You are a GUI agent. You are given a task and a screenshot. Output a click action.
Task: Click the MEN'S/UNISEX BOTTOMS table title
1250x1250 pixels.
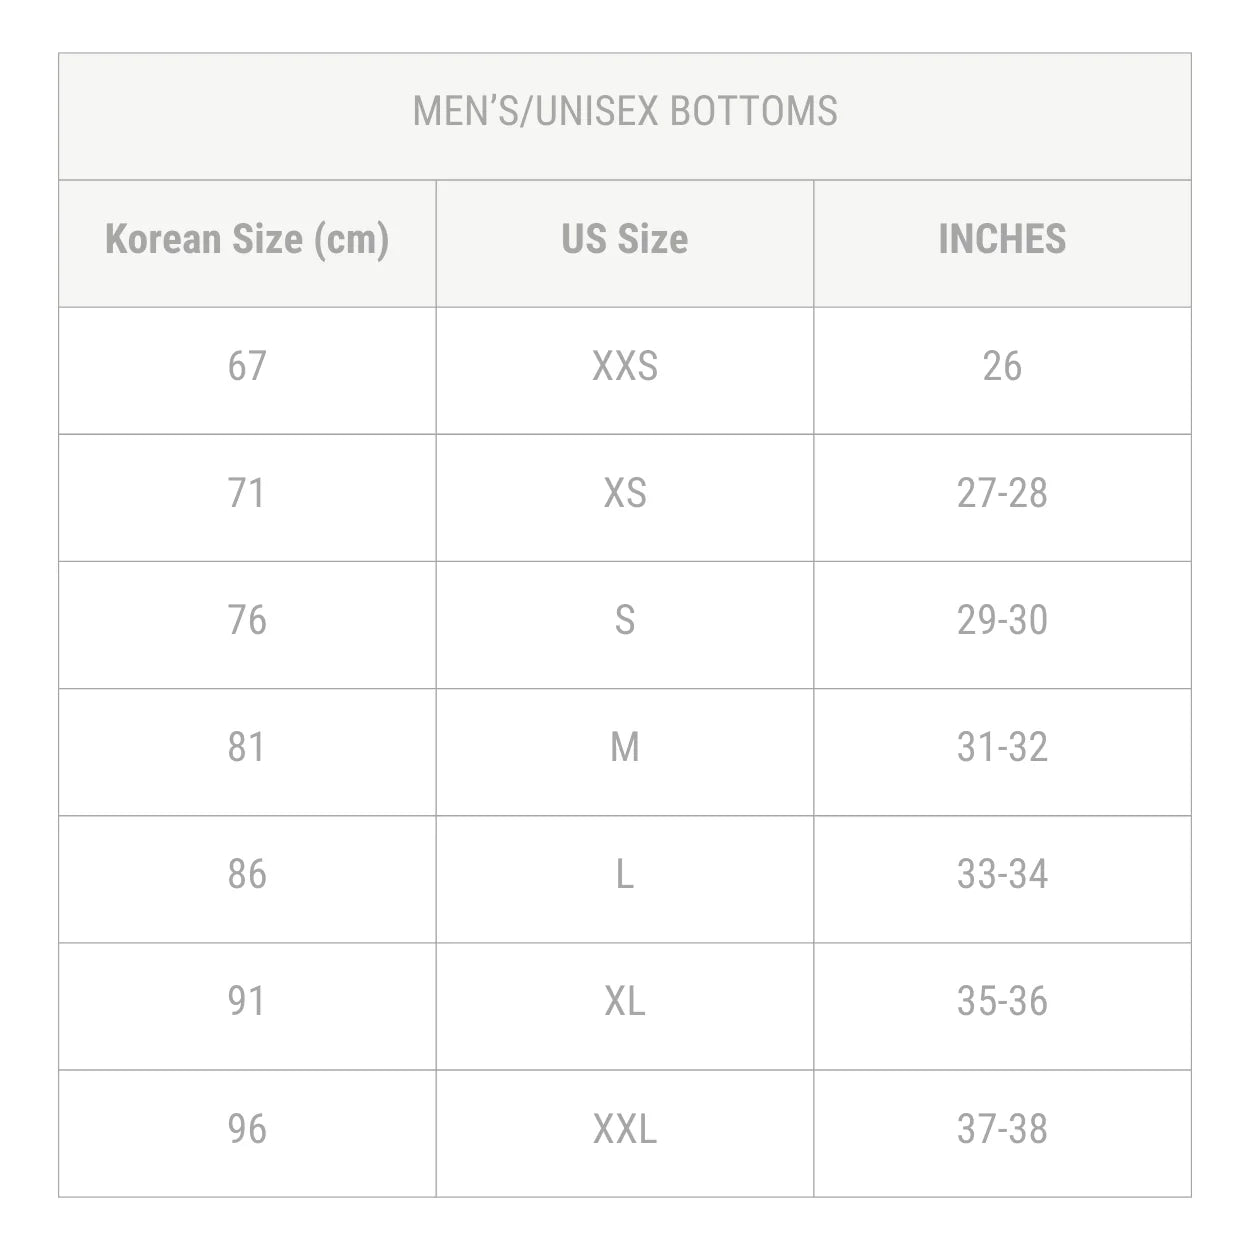[625, 111]
